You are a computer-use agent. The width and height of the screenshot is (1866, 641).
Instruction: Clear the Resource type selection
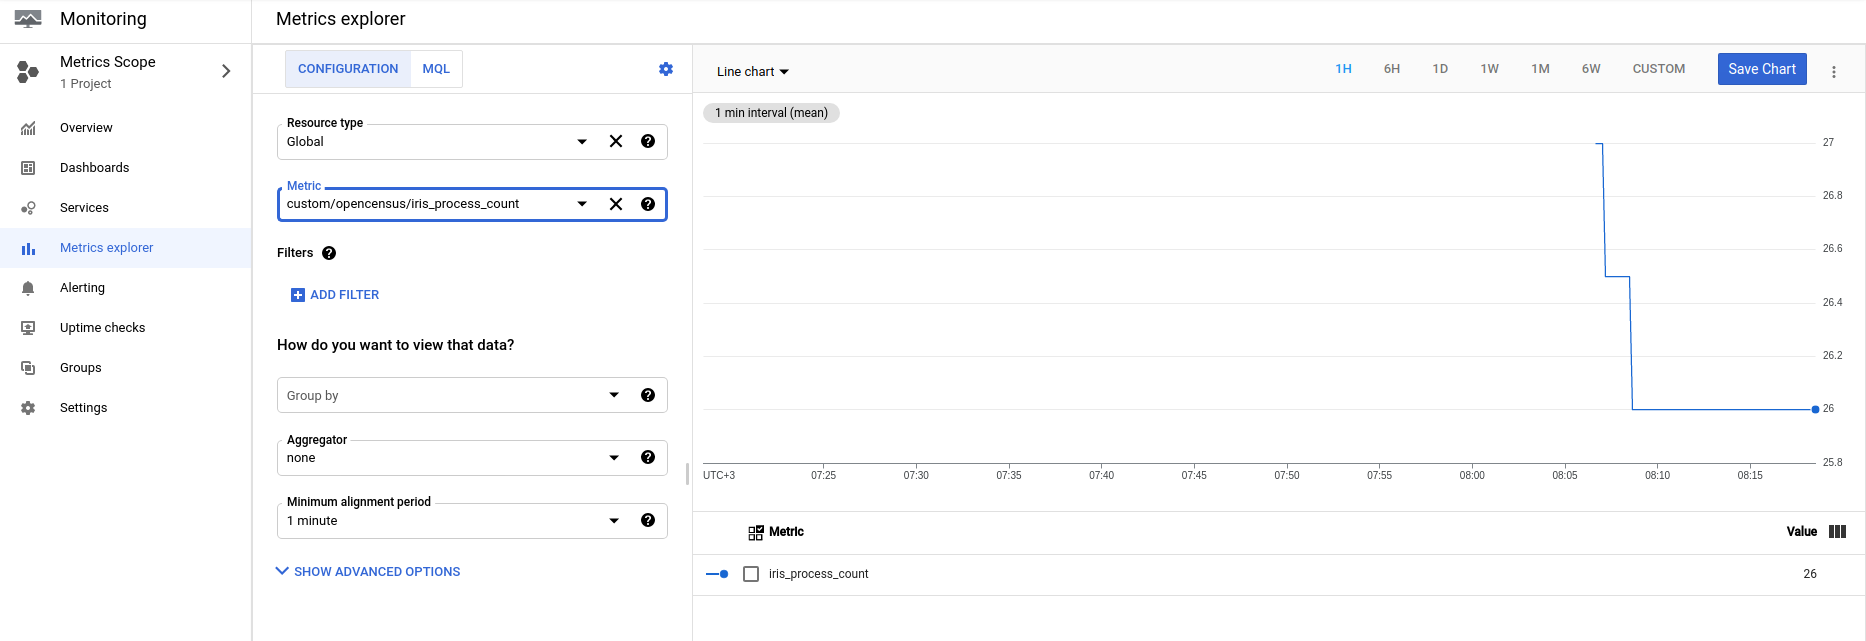click(616, 141)
